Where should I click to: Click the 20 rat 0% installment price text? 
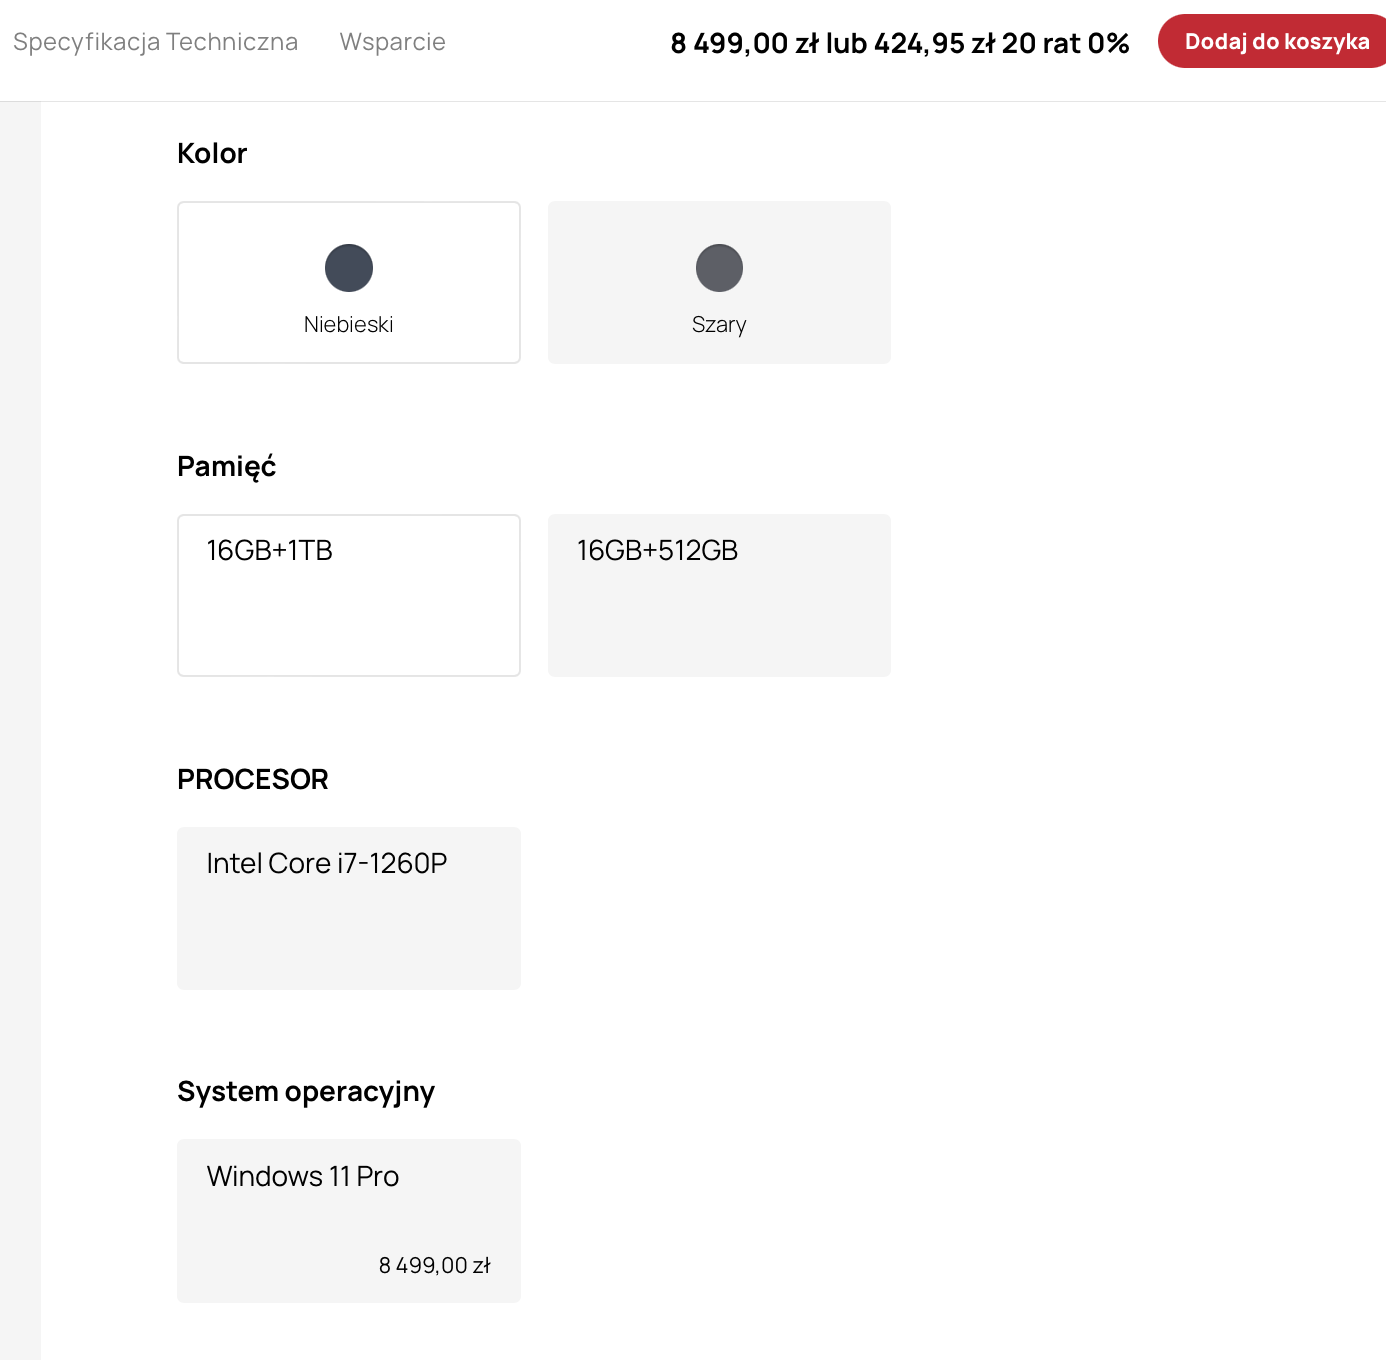[x=1065, y=43]
